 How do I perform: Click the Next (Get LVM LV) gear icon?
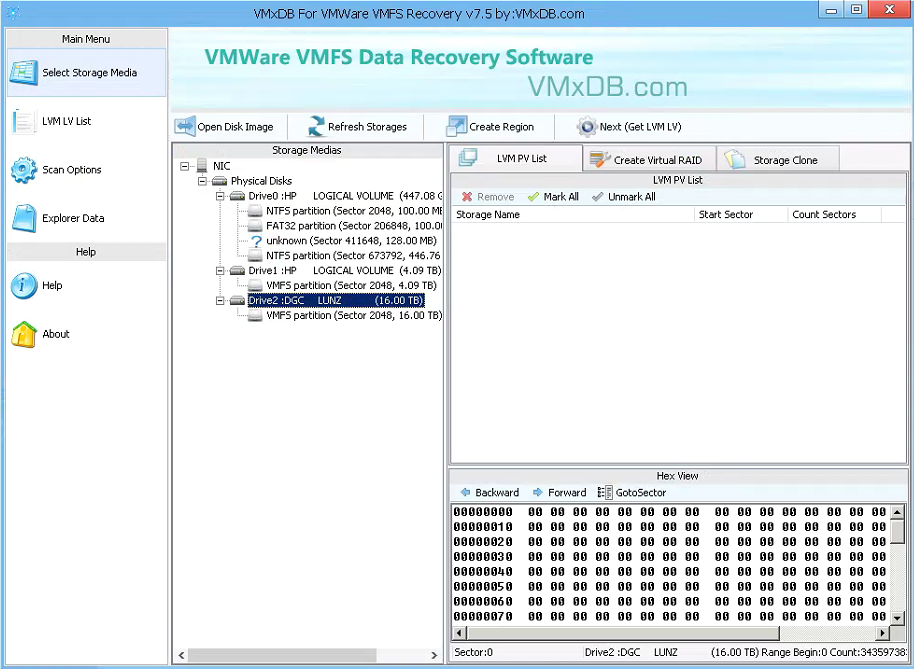point(586,126)
